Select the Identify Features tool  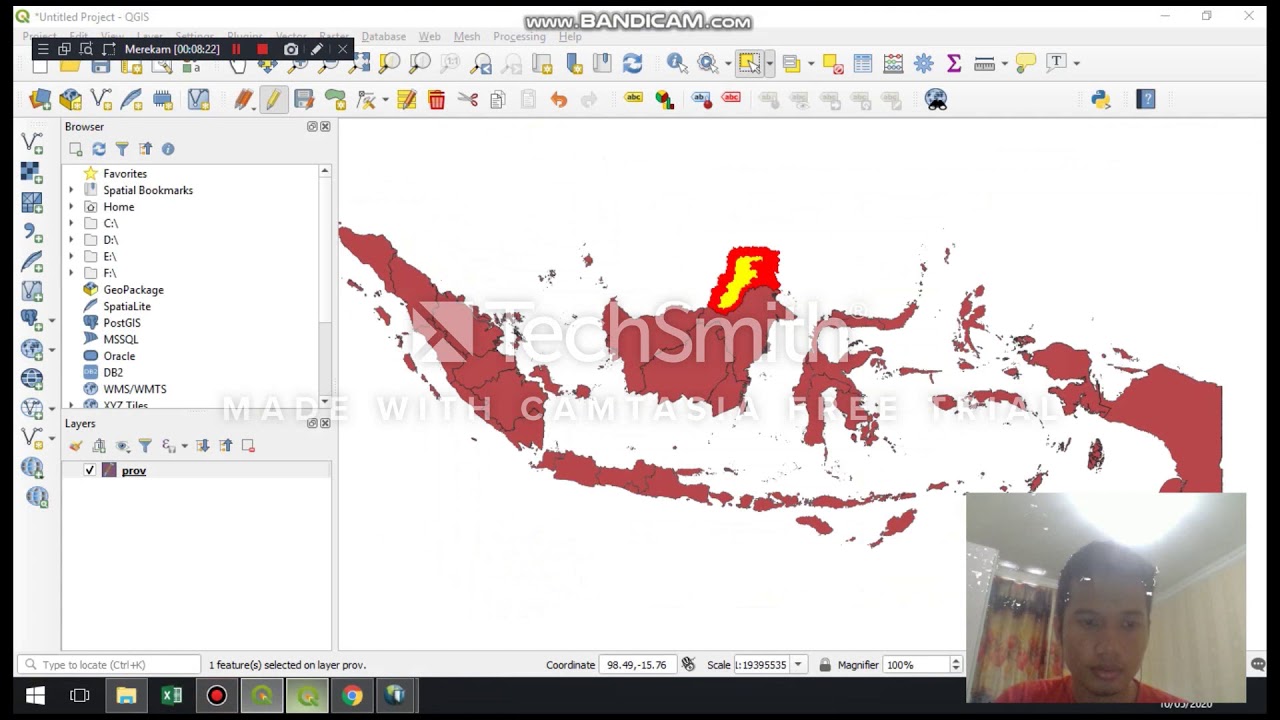[677, 63]
